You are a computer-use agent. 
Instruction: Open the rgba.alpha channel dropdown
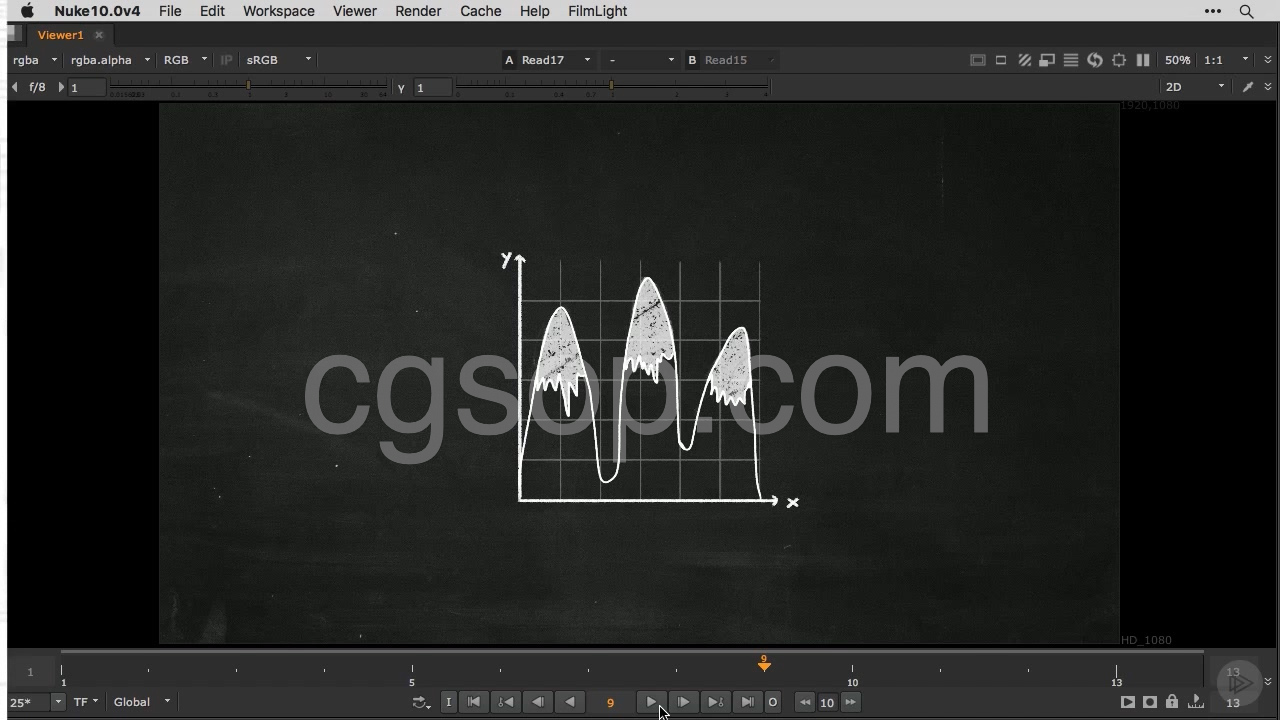[x=110, y=60]
